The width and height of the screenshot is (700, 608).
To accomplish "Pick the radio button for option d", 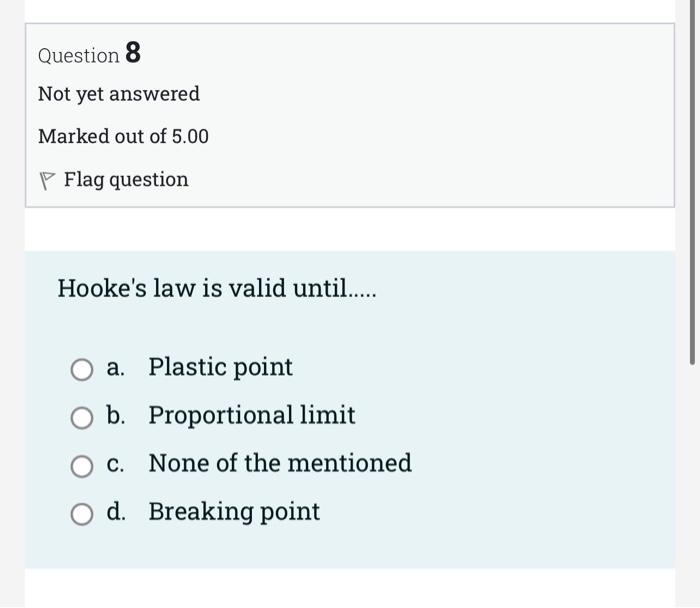I will tap(82, 514).
